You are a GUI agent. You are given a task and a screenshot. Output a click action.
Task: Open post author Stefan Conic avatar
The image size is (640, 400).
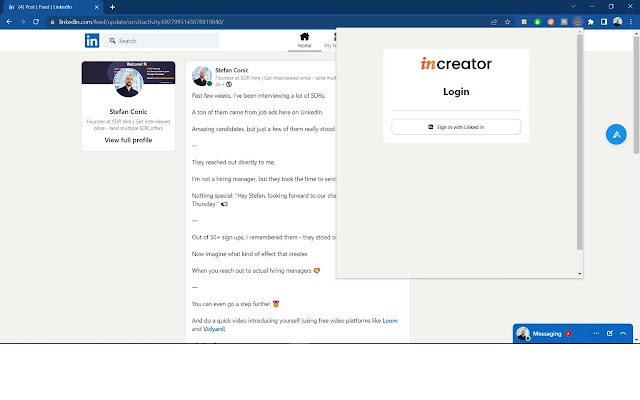[202, 76]
